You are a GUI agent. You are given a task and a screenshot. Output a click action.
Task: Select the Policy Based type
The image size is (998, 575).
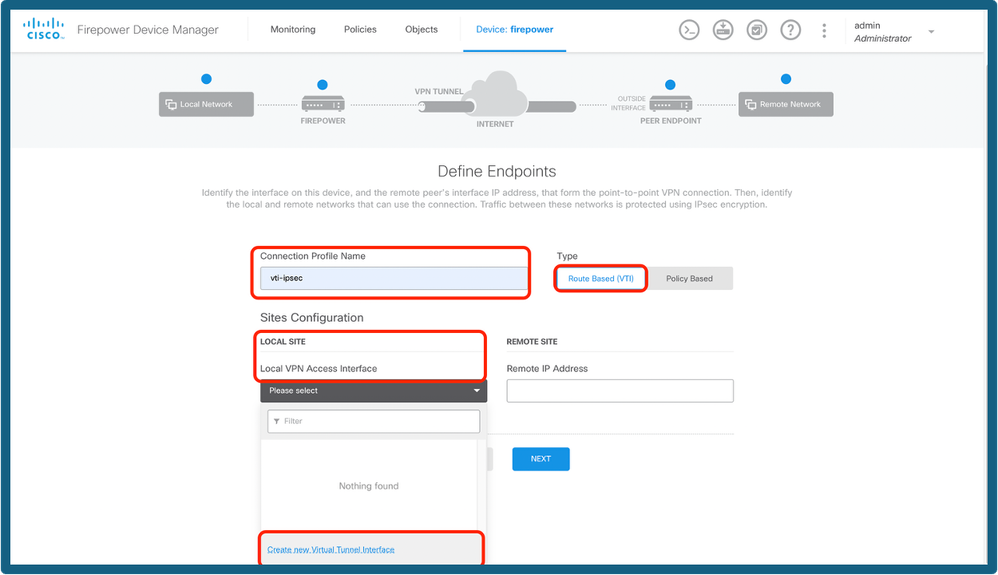point(689,278)
